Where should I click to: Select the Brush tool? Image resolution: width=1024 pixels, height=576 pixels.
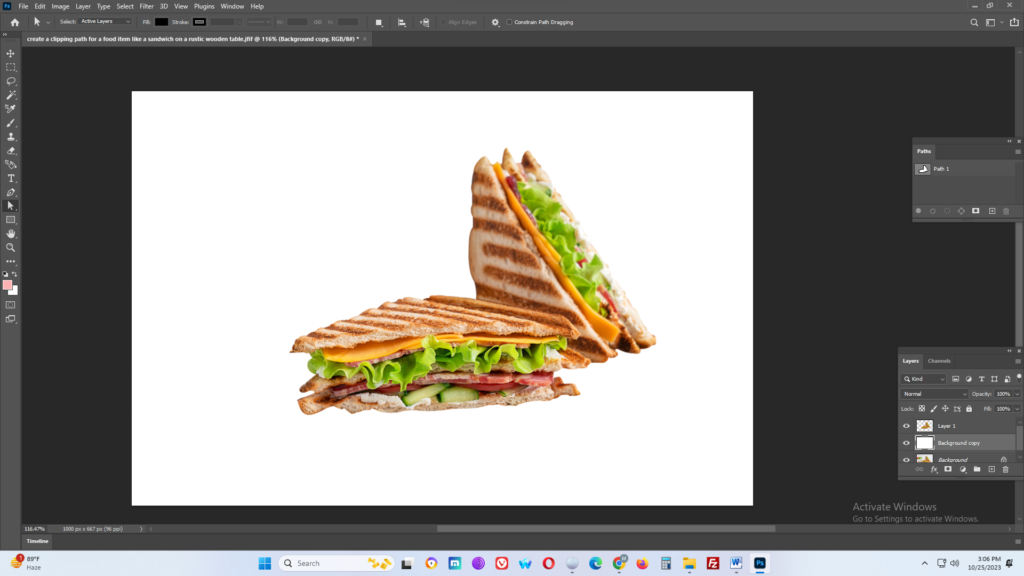click(10, 123)
